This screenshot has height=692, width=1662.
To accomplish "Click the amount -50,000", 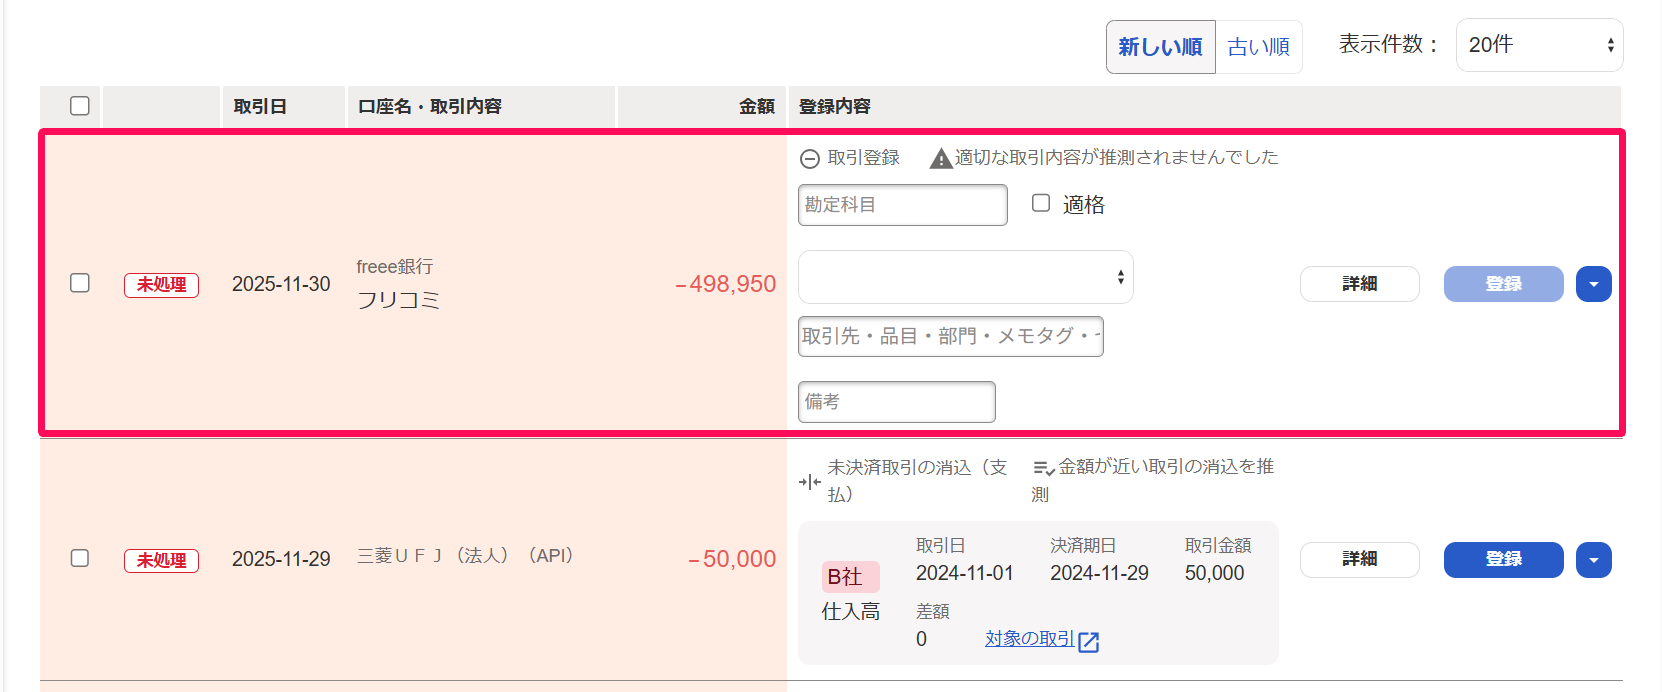I will click(732, 559).
